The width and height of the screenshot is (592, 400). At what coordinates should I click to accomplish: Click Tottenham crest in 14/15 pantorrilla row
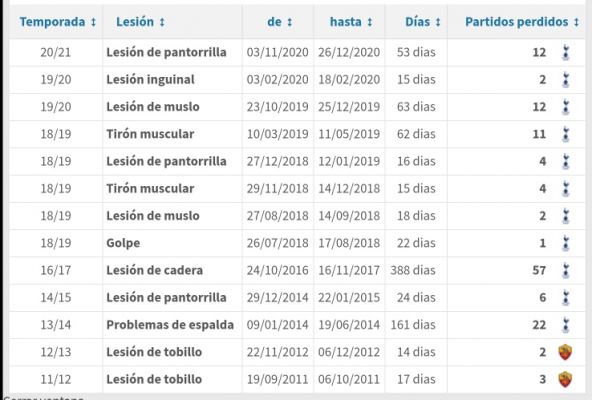(566, 298)
